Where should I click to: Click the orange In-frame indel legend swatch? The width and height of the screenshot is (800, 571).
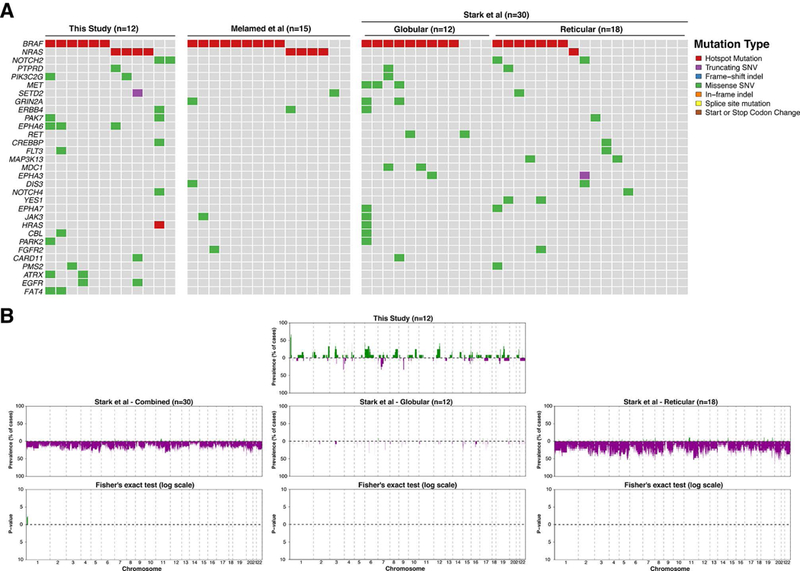pos(698,94)
